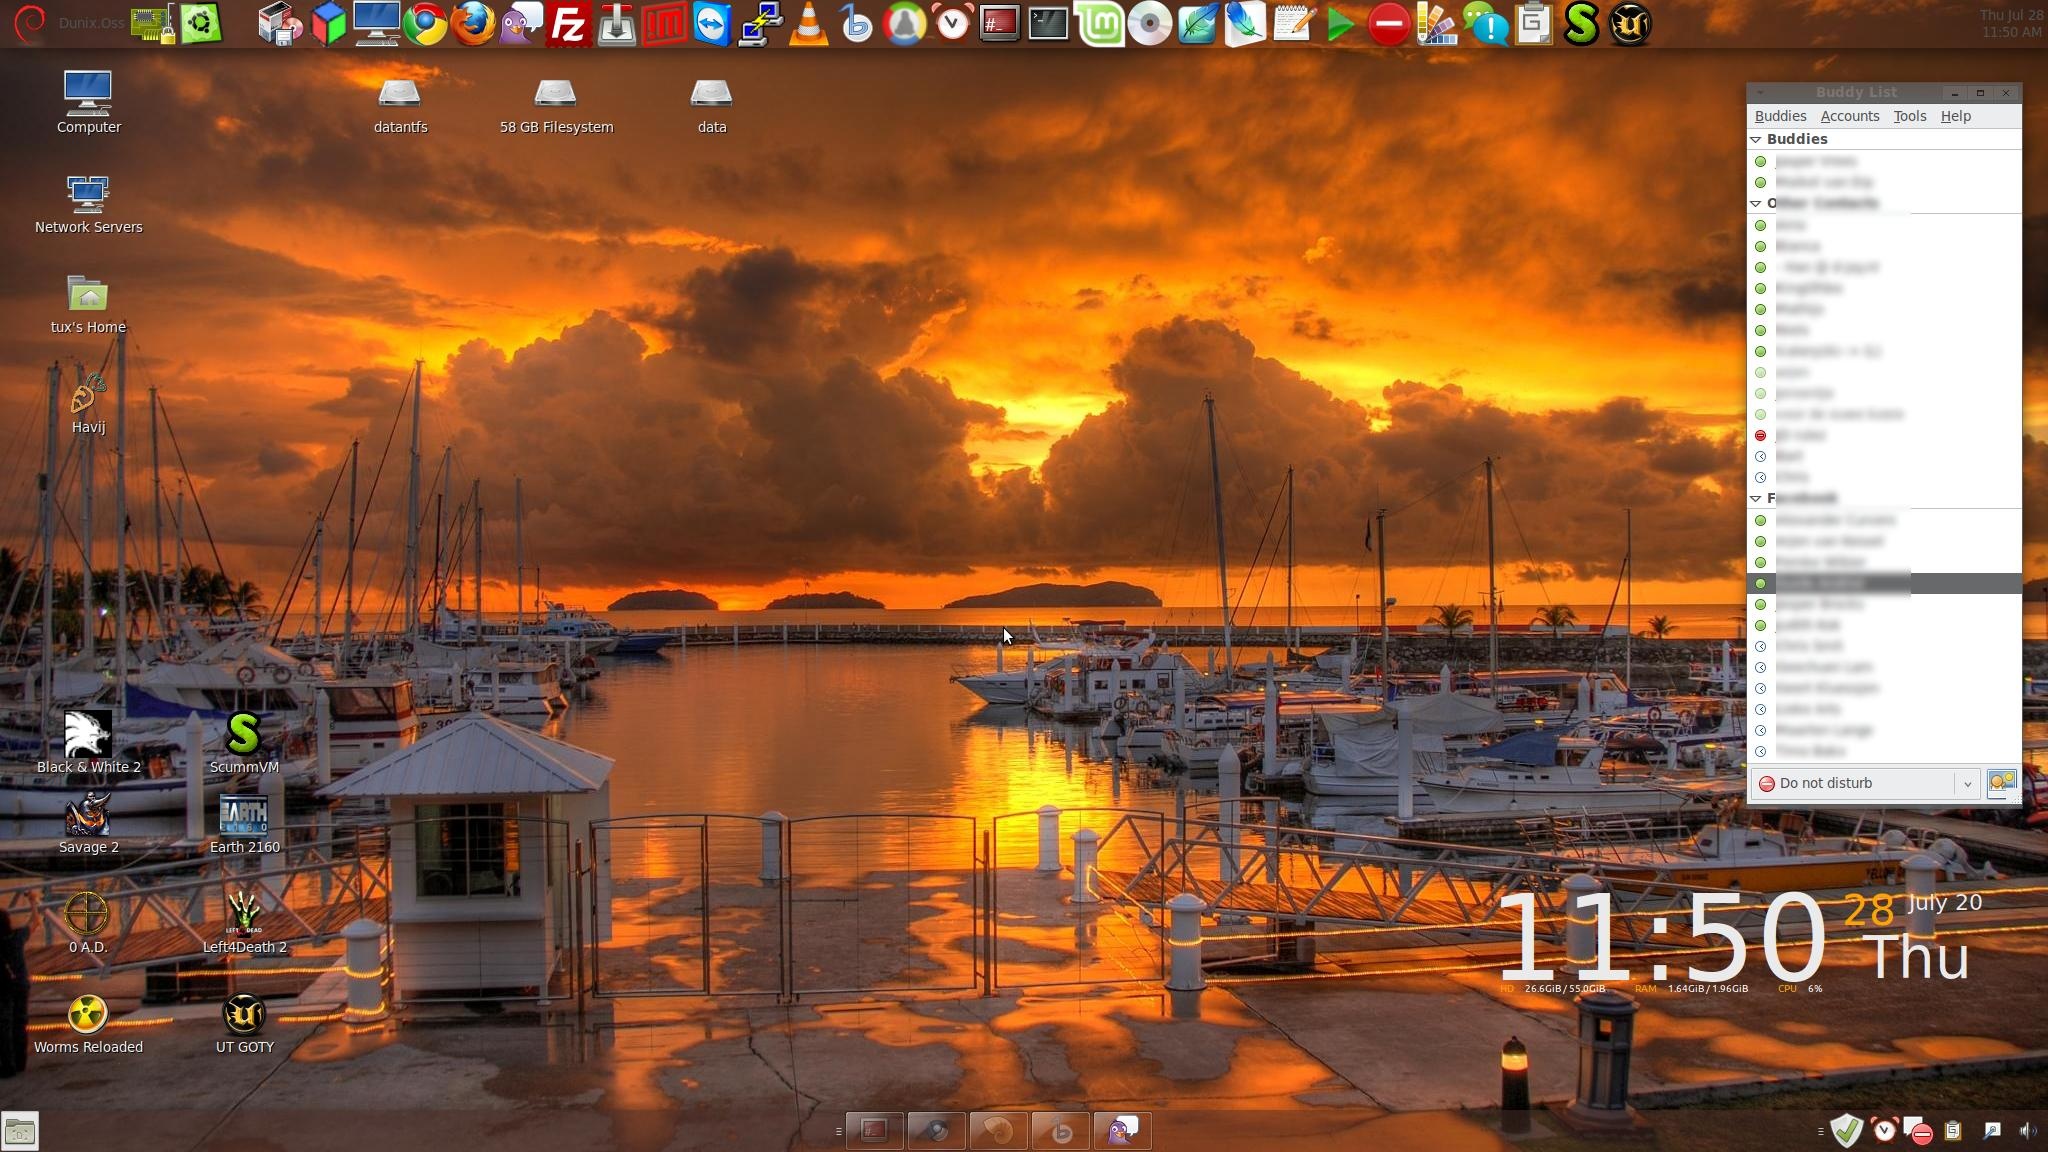The height and width of the screenshot is (1152, 2048).
Task: Open the Tools menu in Buddy List
Action: (x=1909, y=116)
